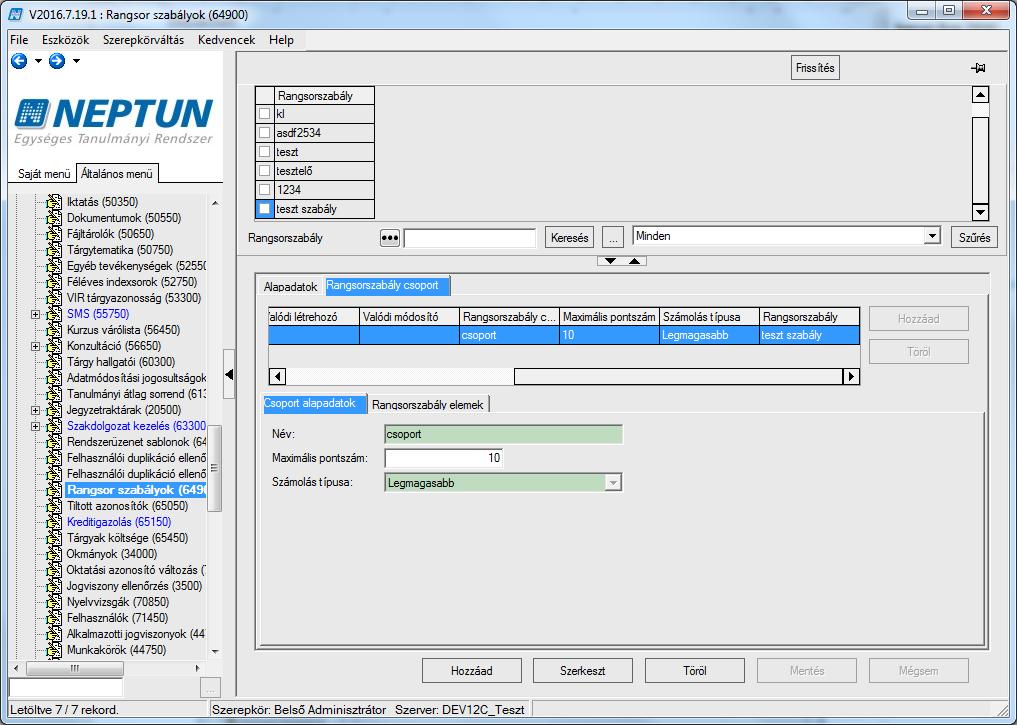Screen dimensions: 1017x725
Task: Click the Munkakörök (44750) tree icon
Action: 54,650
